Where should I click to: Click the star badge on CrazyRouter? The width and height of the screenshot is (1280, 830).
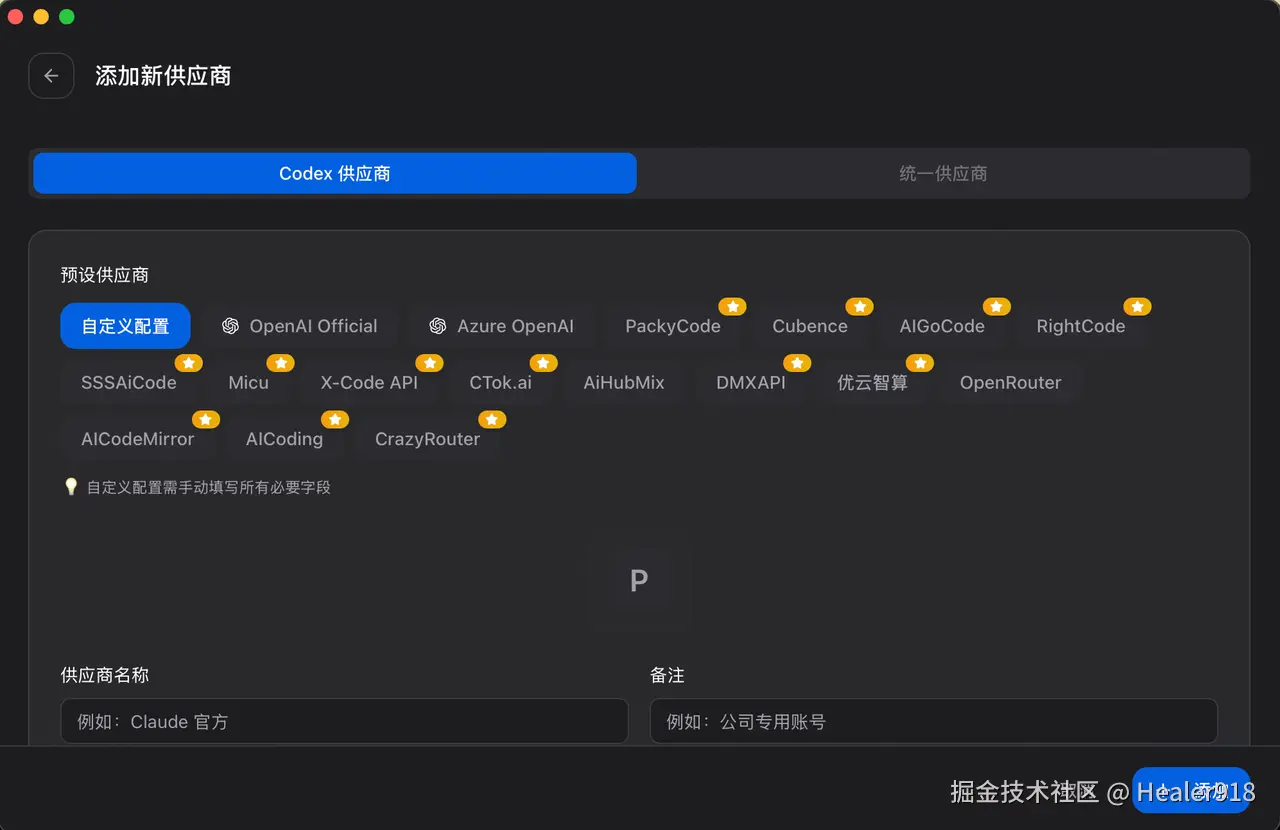[x=493, y=420]
